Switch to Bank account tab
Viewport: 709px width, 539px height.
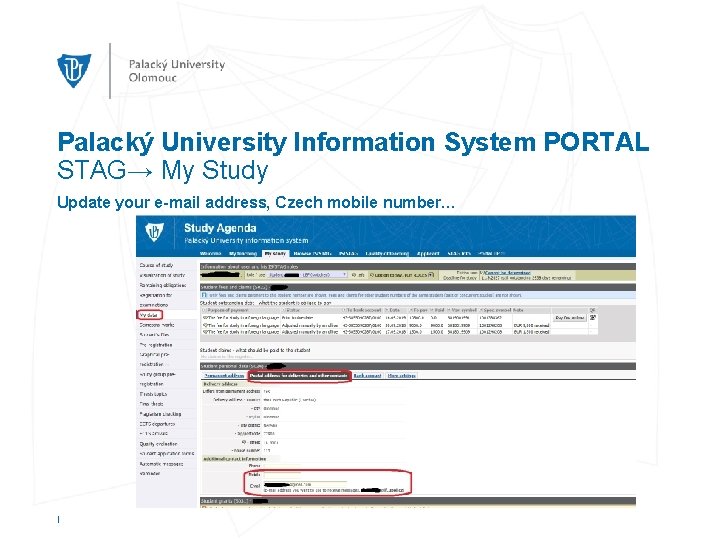(x=367, y=375)
